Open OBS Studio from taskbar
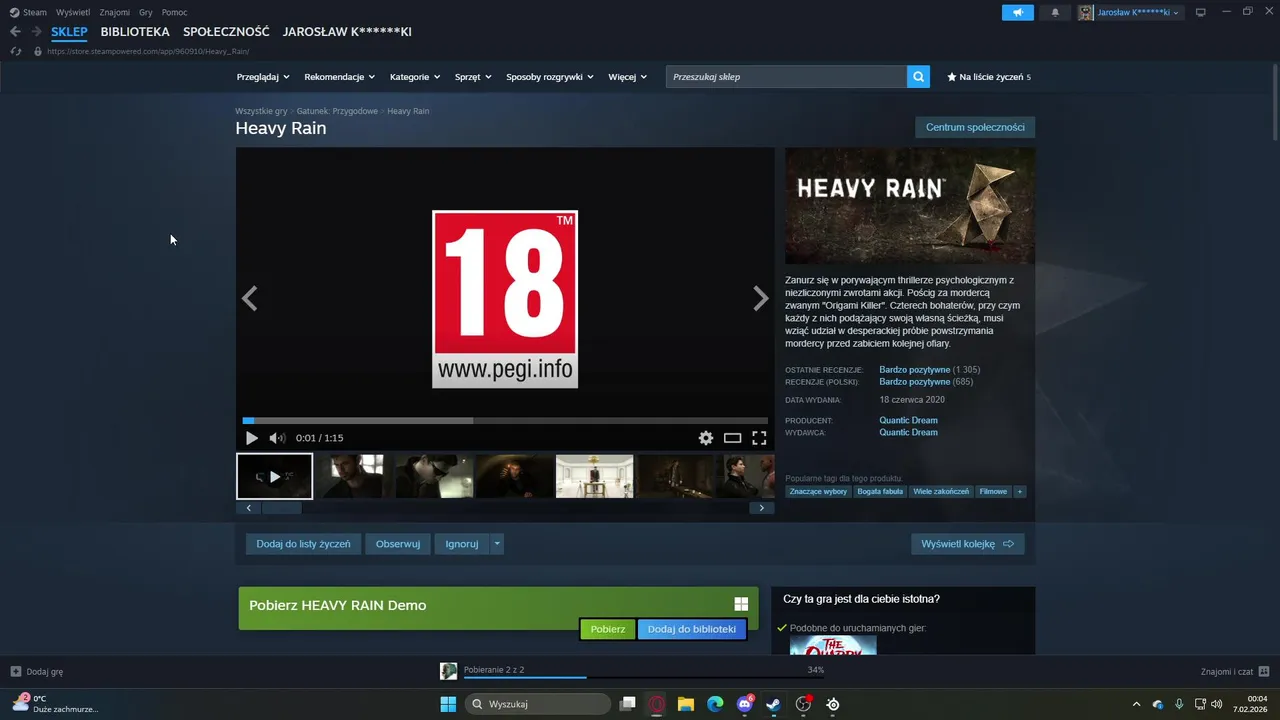This screenshot has width=1280, height=720. pyautogui.click(x=803, y=704)
